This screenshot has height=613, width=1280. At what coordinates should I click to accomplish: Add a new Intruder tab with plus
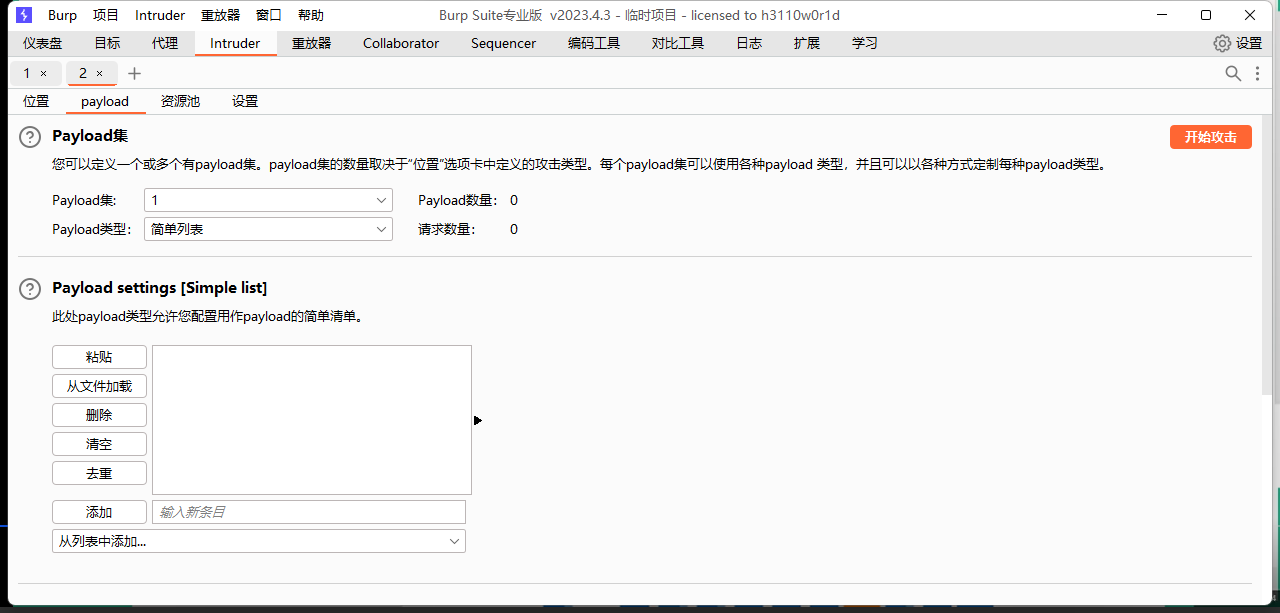click(x=135, y=73)
